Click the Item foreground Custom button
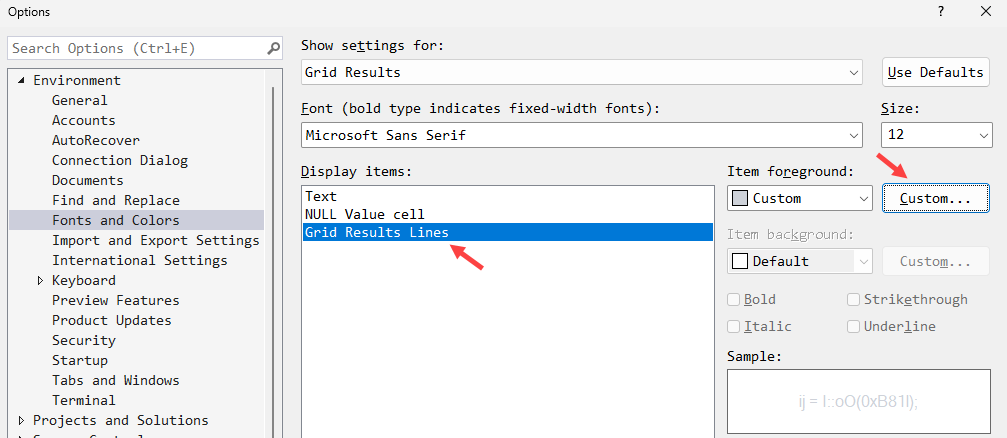The height and width of the screenshot is (438, 1007). [x=935, y=198]
